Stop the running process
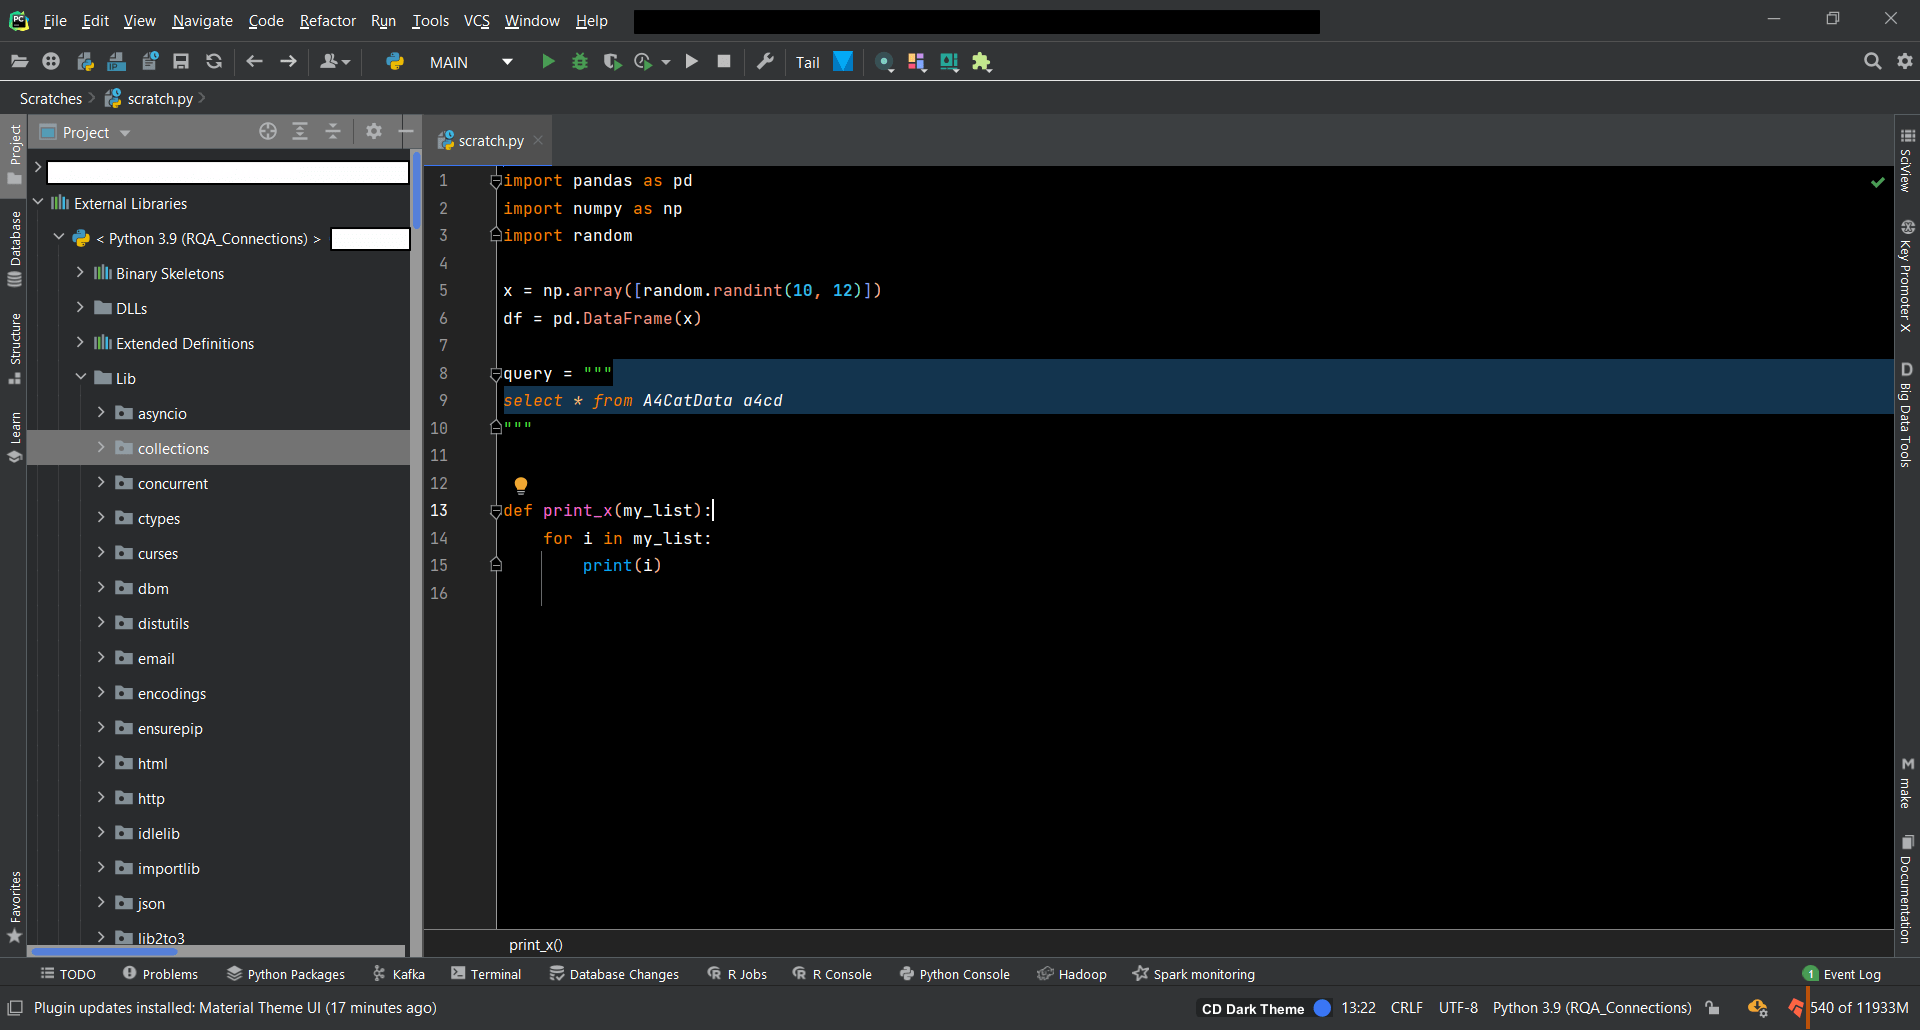This screenshot has height=1030, width=1920. tap(724, 61)
